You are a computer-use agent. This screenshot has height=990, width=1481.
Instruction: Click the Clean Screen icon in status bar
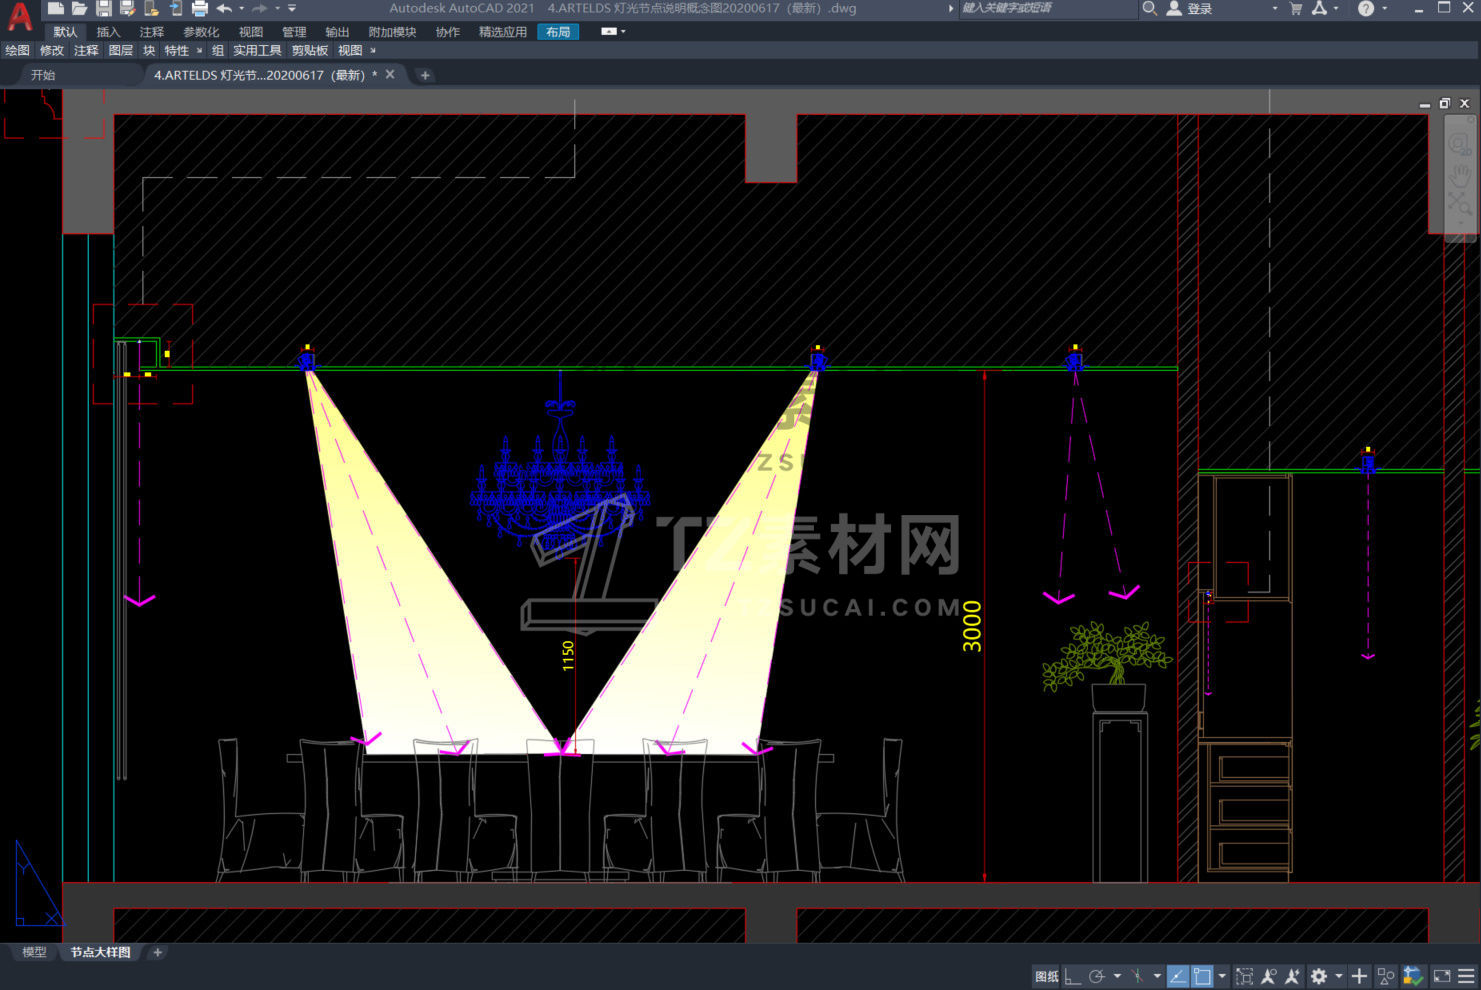[1442, 976]
